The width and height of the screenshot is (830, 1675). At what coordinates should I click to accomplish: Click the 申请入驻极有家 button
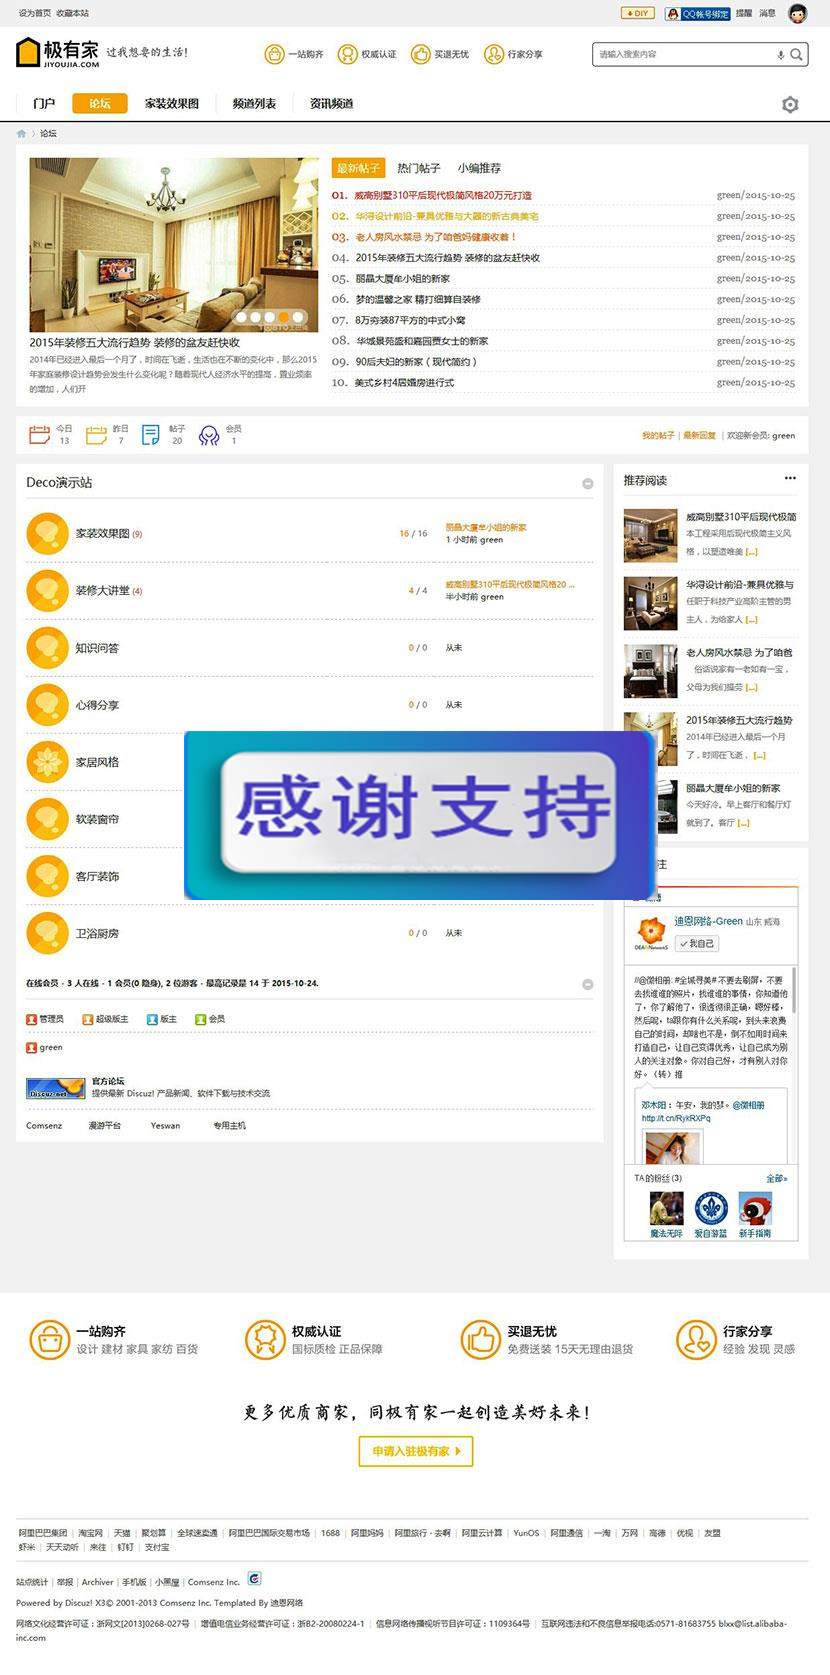[415, 1451]
